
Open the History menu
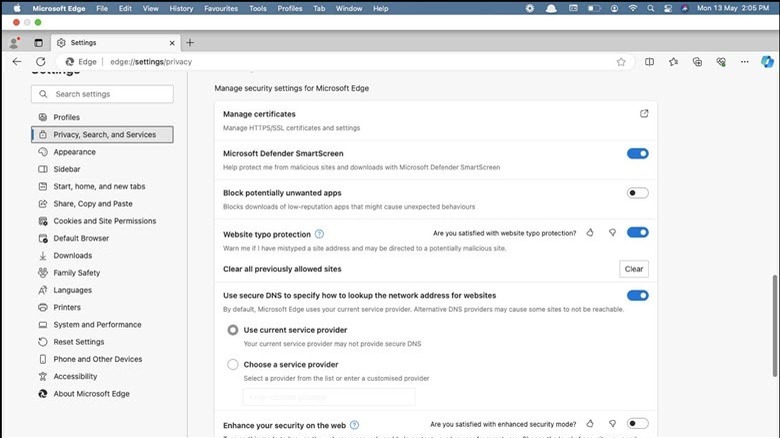(x=181, y=8)
